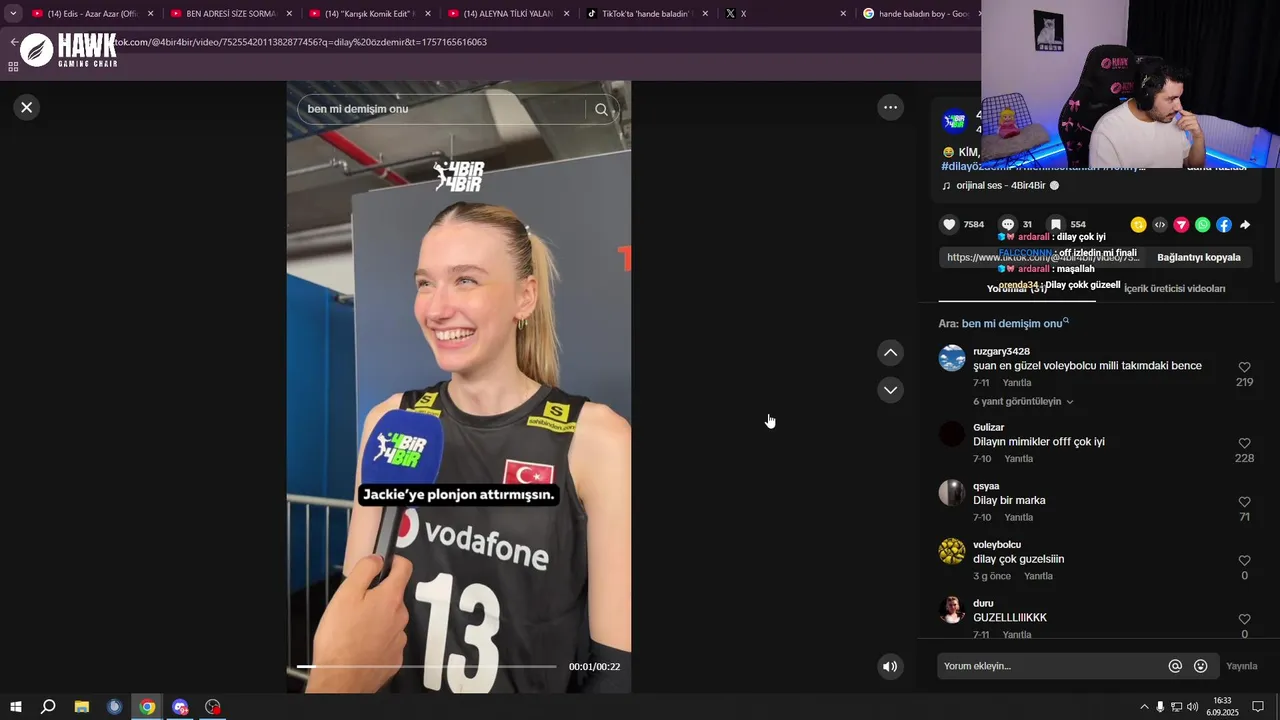This screenshot has height=720, width=1280.
Task: Show hidden system tray icons
Action: 1144,707
